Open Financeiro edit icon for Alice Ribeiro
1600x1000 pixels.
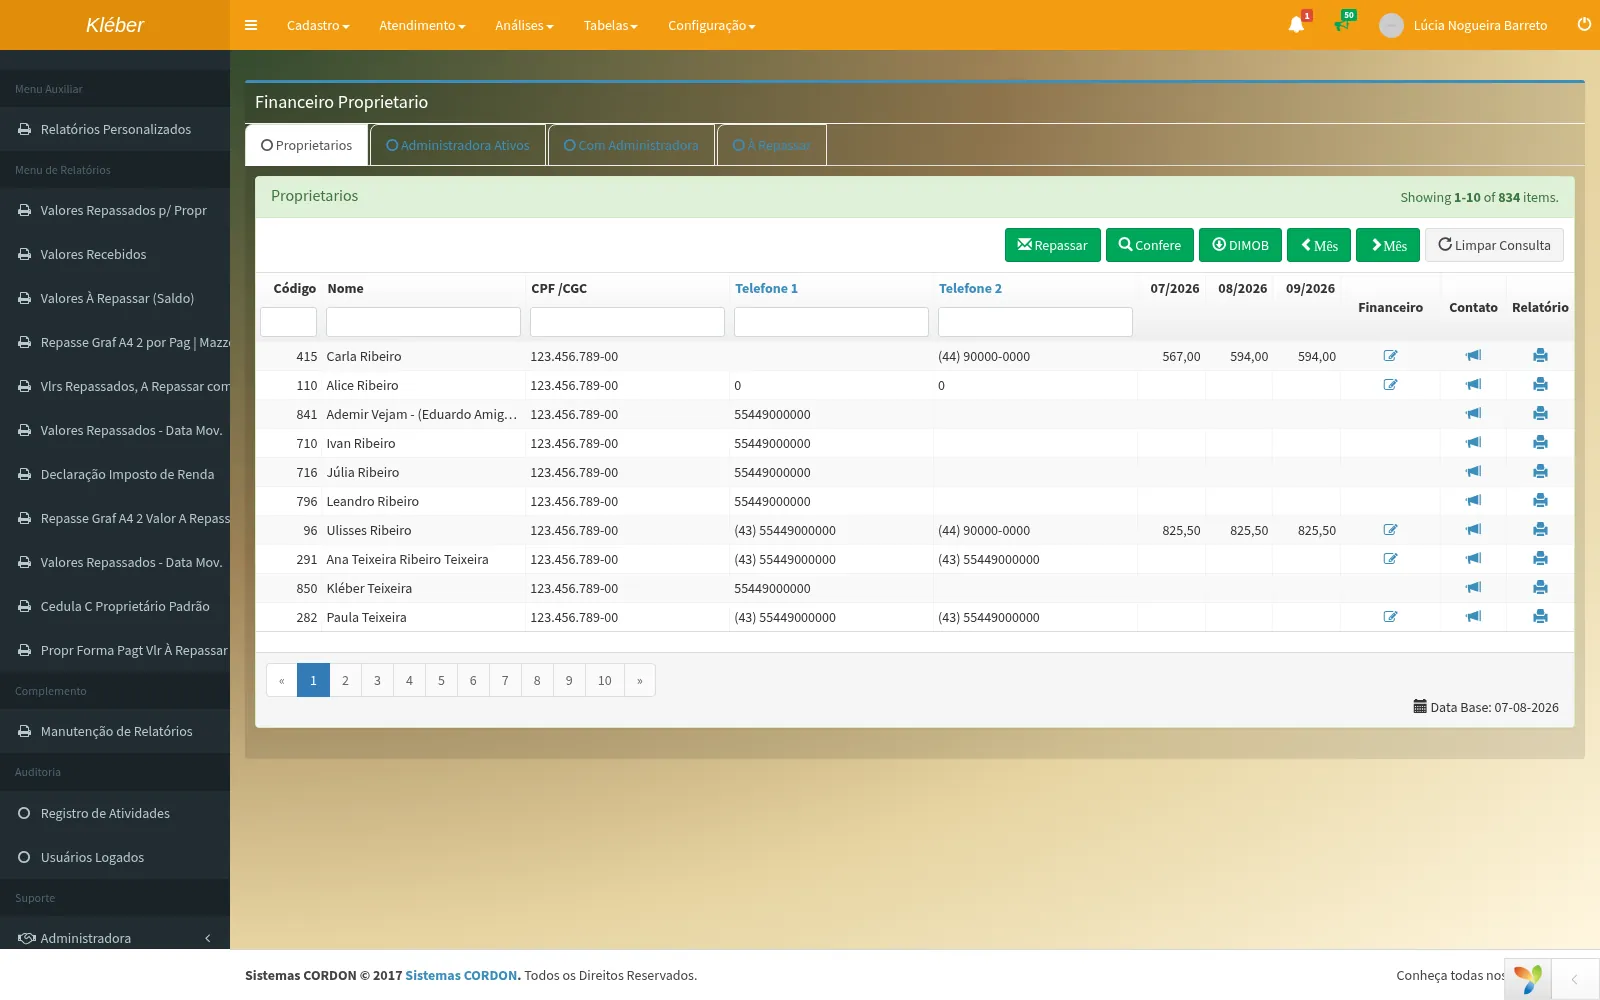(1390, 385)
